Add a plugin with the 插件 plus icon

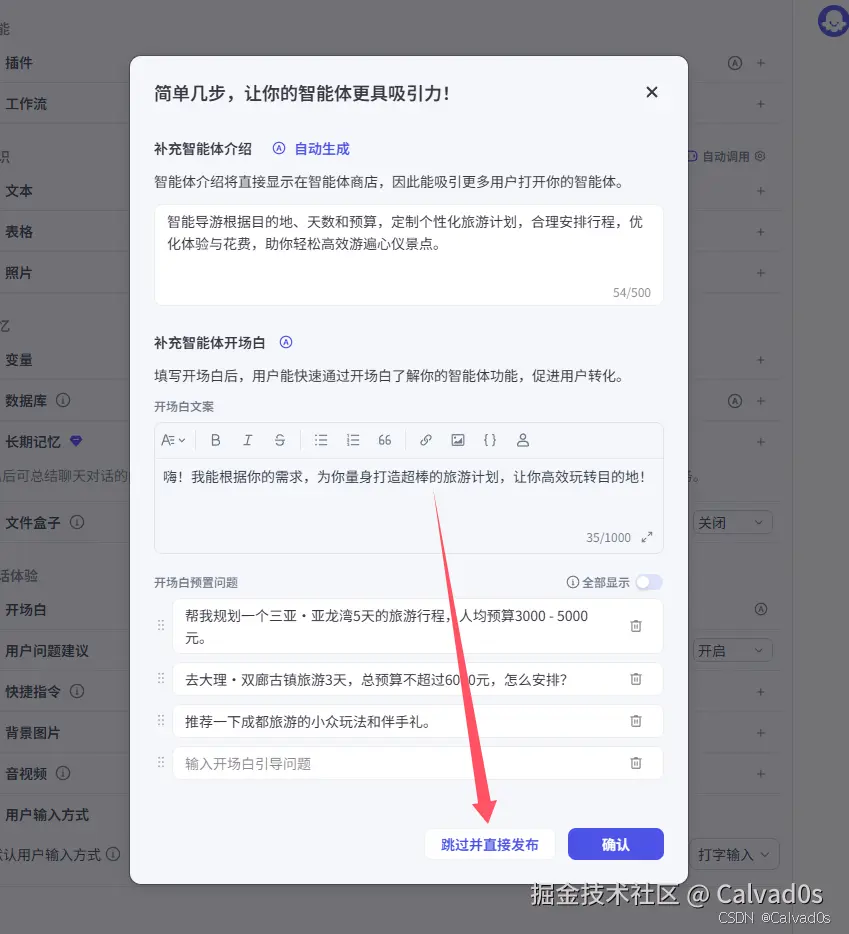tap(761, 63)
